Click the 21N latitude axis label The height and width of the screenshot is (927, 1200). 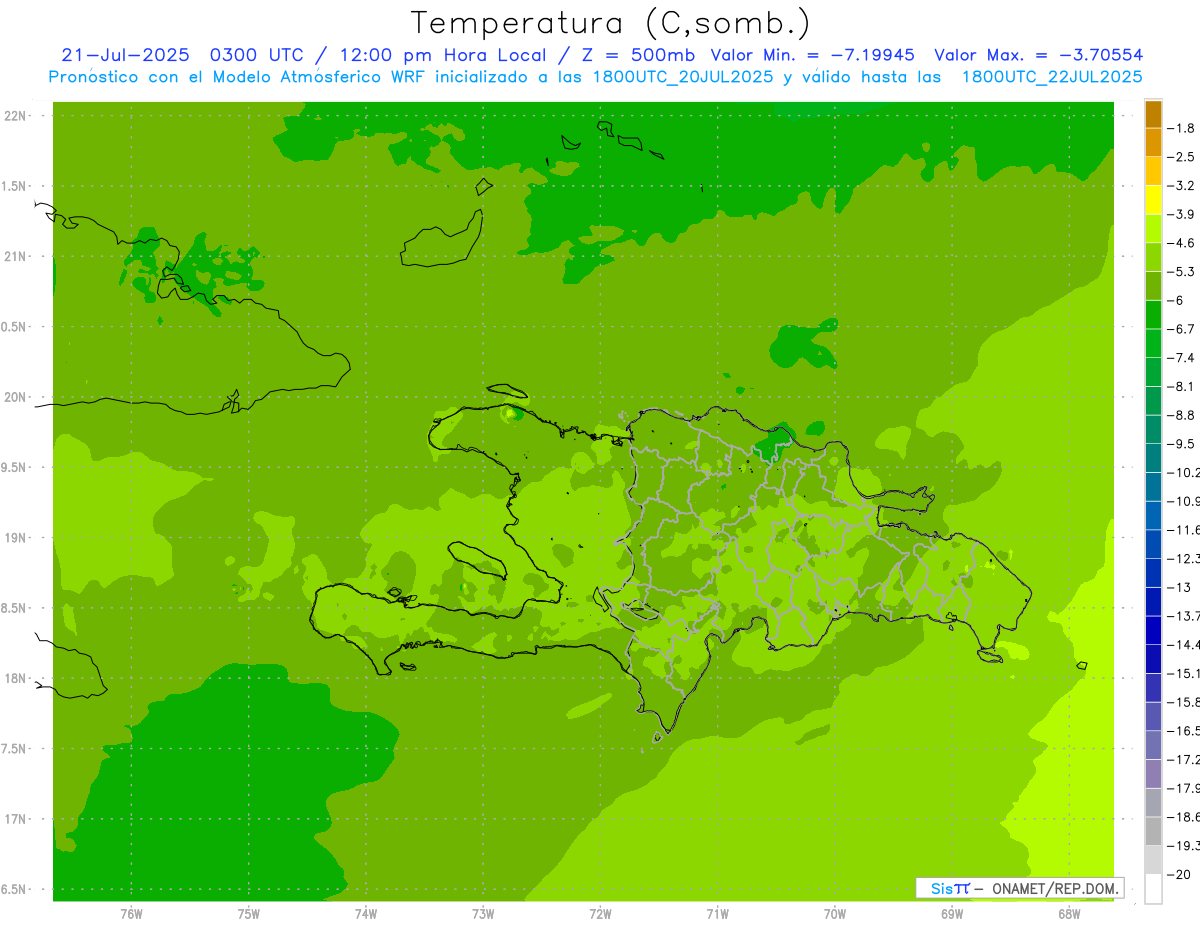[x=16, y=256]
